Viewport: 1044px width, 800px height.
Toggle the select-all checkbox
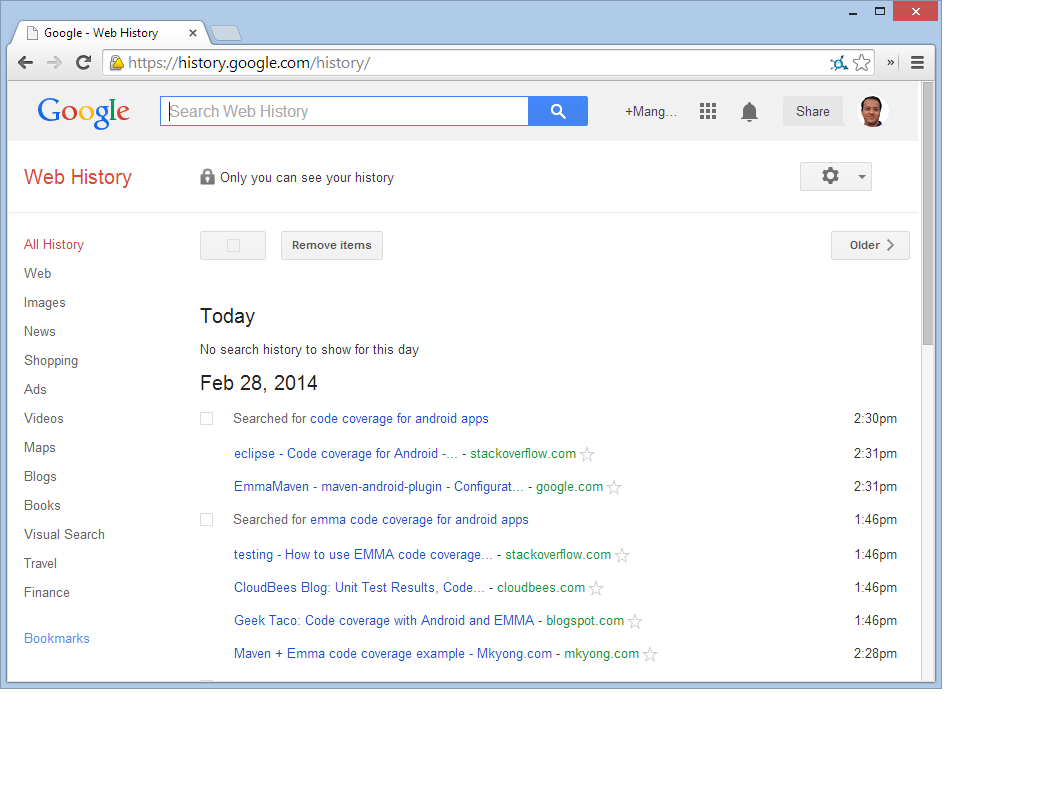pyautogui.click(x=233, y=246)
